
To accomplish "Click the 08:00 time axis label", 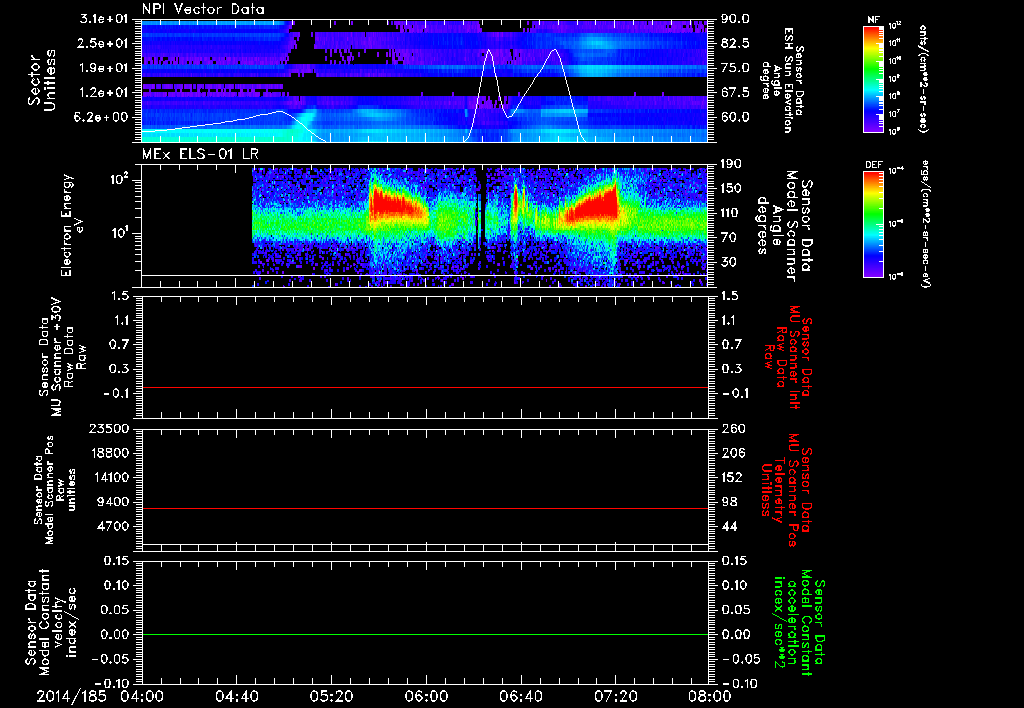I will pyautogui.click(x=710, y=696).
